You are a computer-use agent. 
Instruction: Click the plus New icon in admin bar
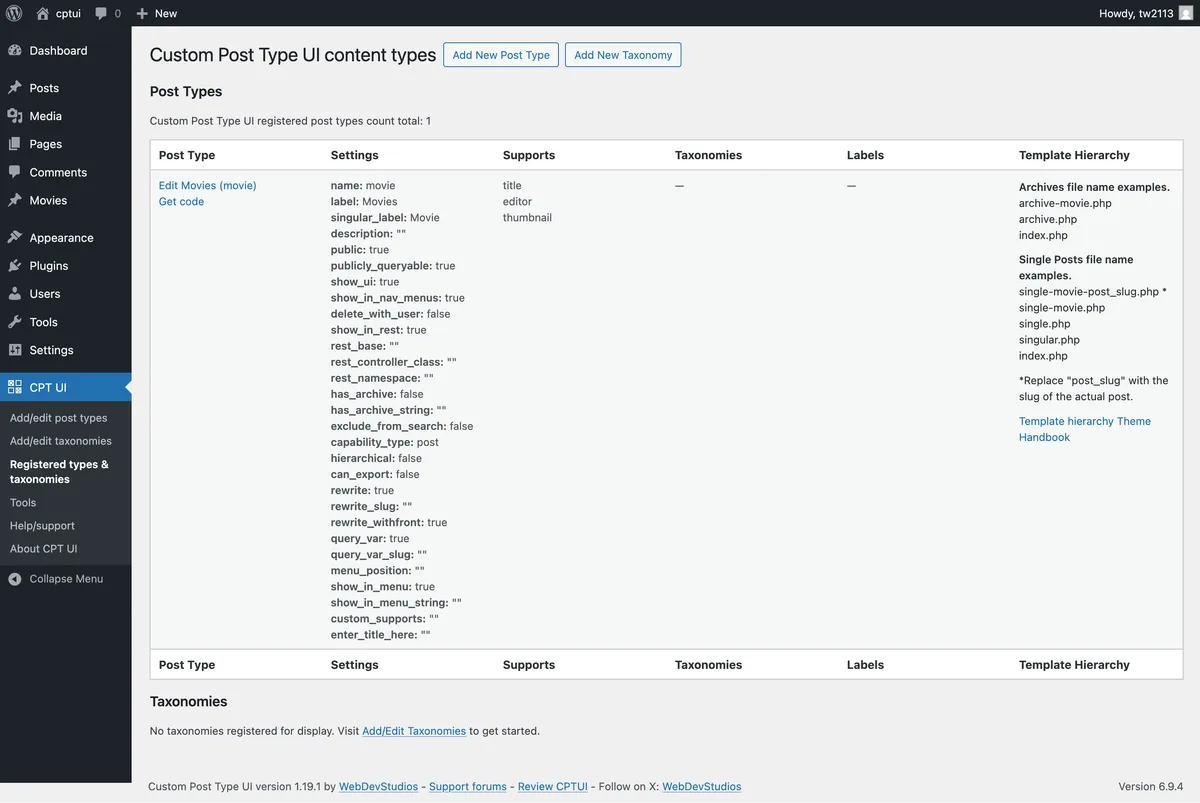(x=142, y=14)
